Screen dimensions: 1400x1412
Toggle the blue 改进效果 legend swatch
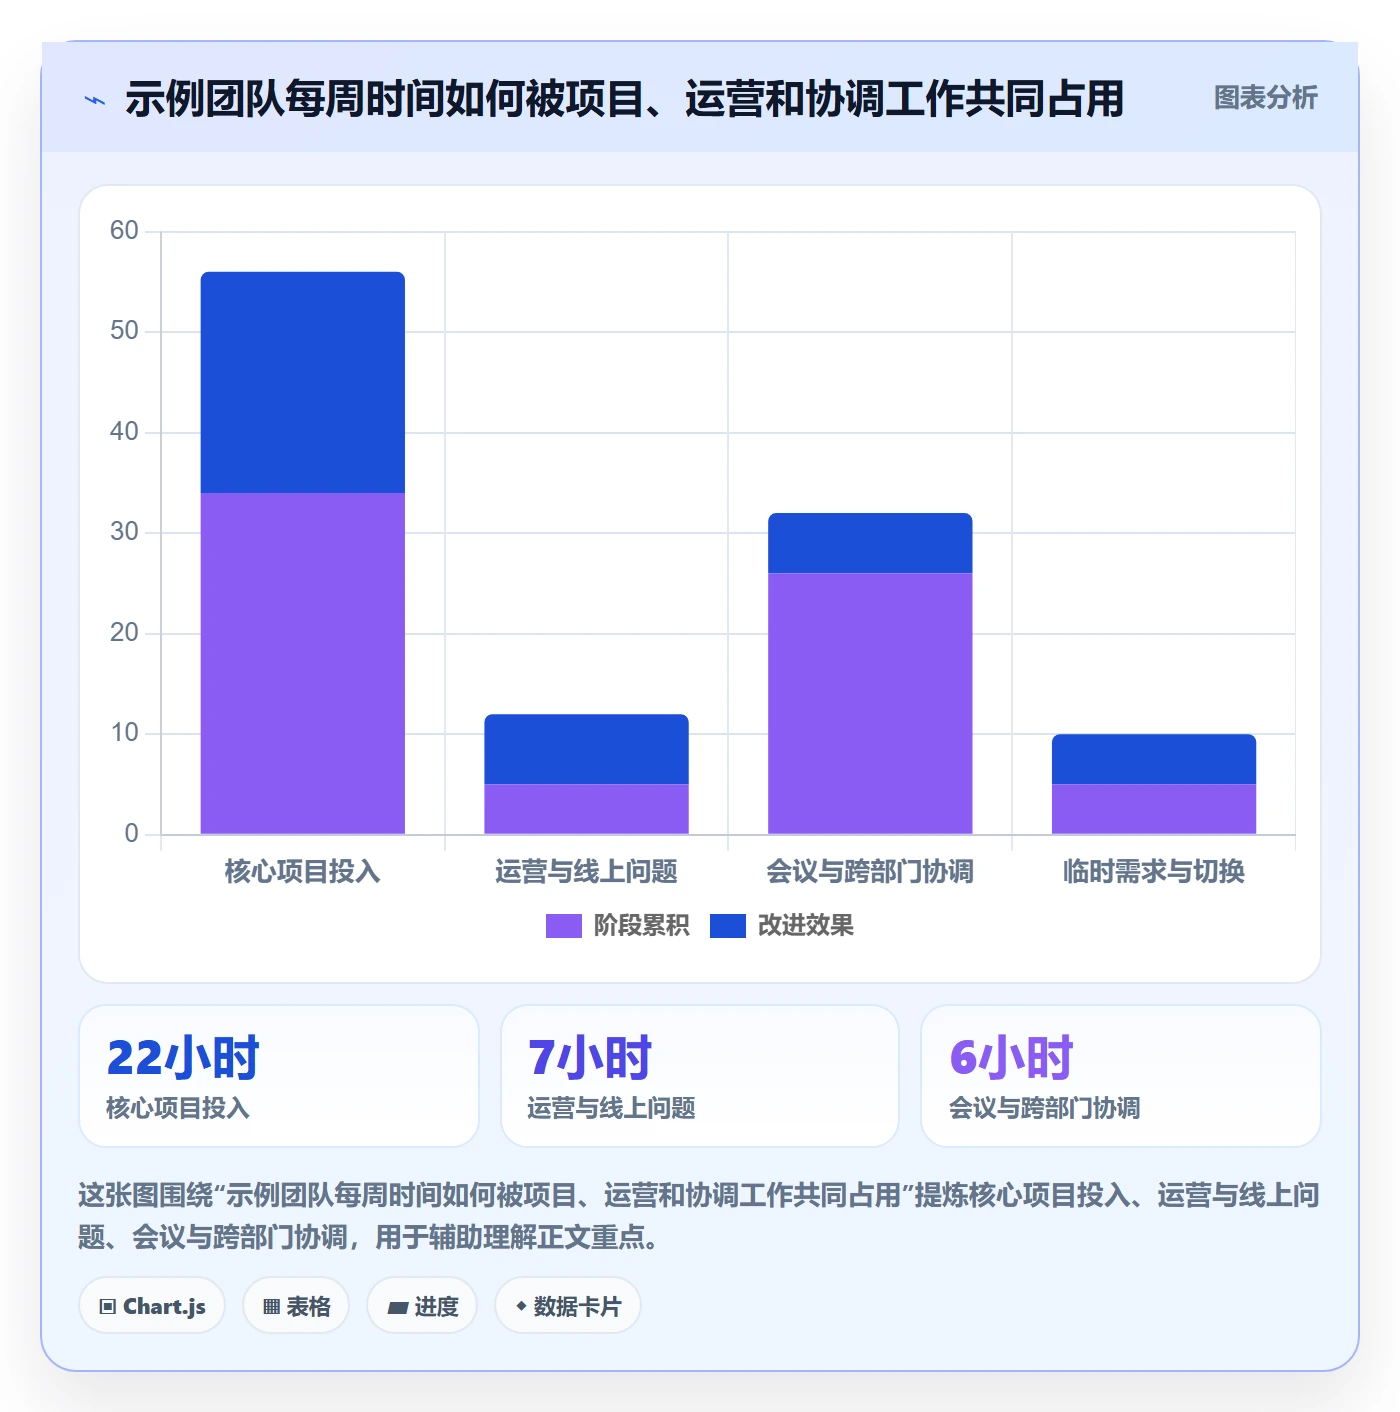(x=727, y=926)
